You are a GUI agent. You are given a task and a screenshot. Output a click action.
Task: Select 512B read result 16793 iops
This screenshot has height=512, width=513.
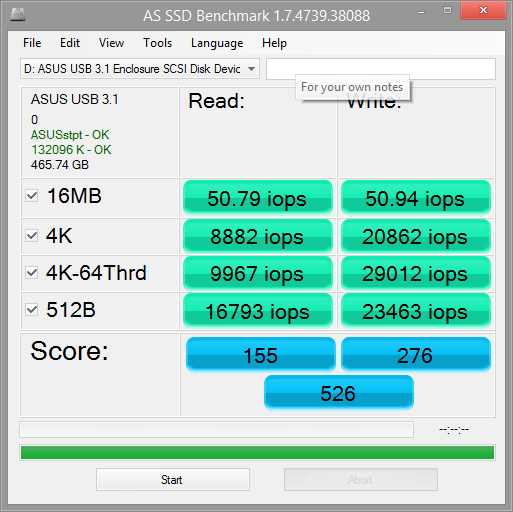tap(258, 311)
